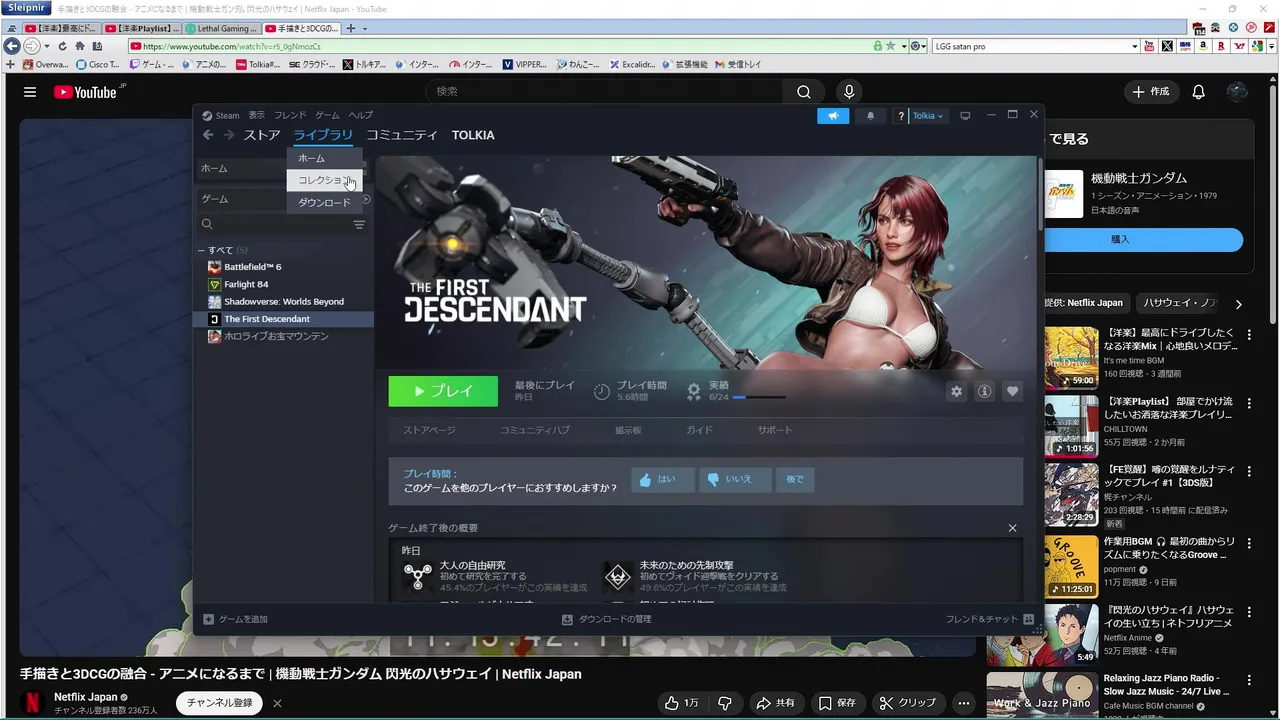Click the 後で button

[x=795, y=479]
